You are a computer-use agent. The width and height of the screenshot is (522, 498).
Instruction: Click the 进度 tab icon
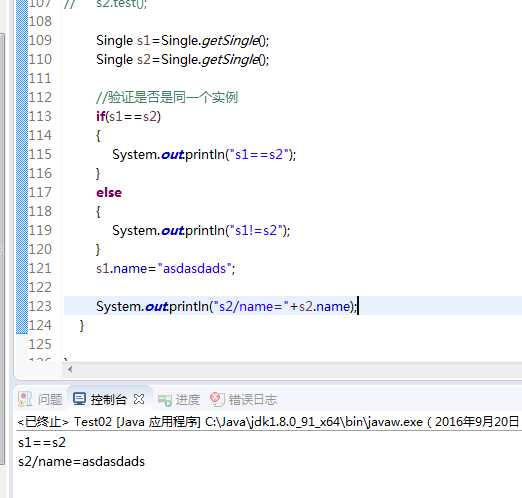tap(165, 400)
